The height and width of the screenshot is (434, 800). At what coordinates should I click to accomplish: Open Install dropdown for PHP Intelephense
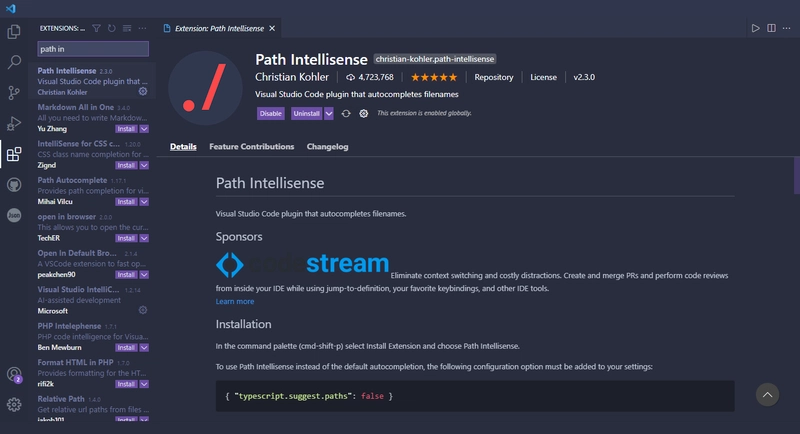pyautogui.click(x=144, y=348)
